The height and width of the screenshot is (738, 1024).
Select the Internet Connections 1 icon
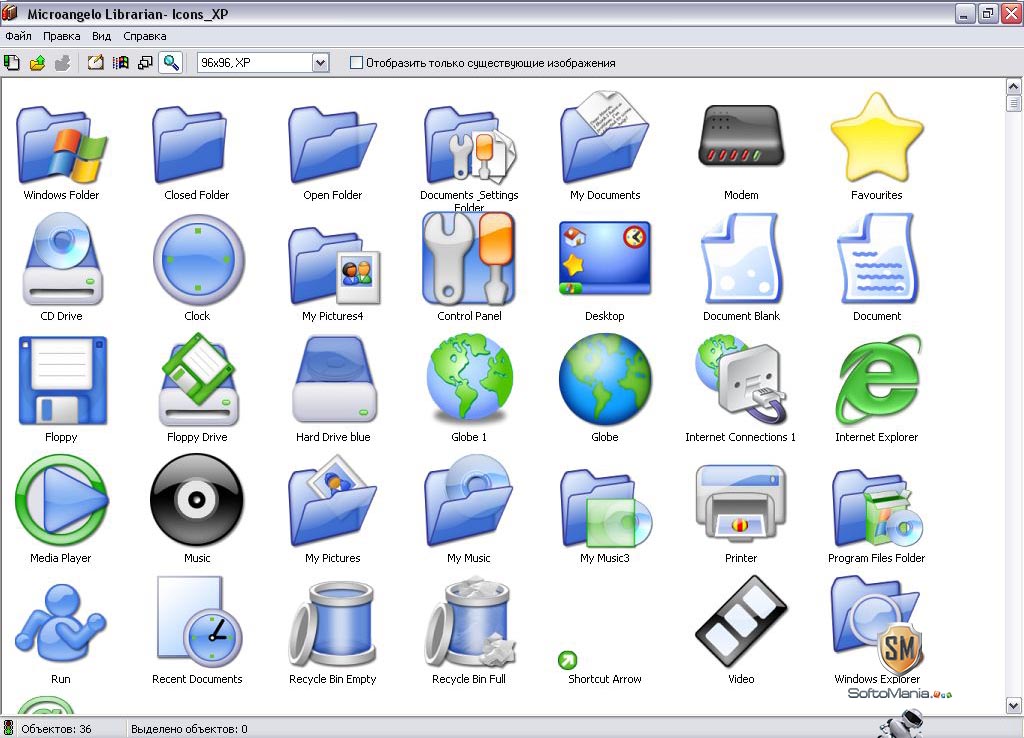click(x=741, y=379)
